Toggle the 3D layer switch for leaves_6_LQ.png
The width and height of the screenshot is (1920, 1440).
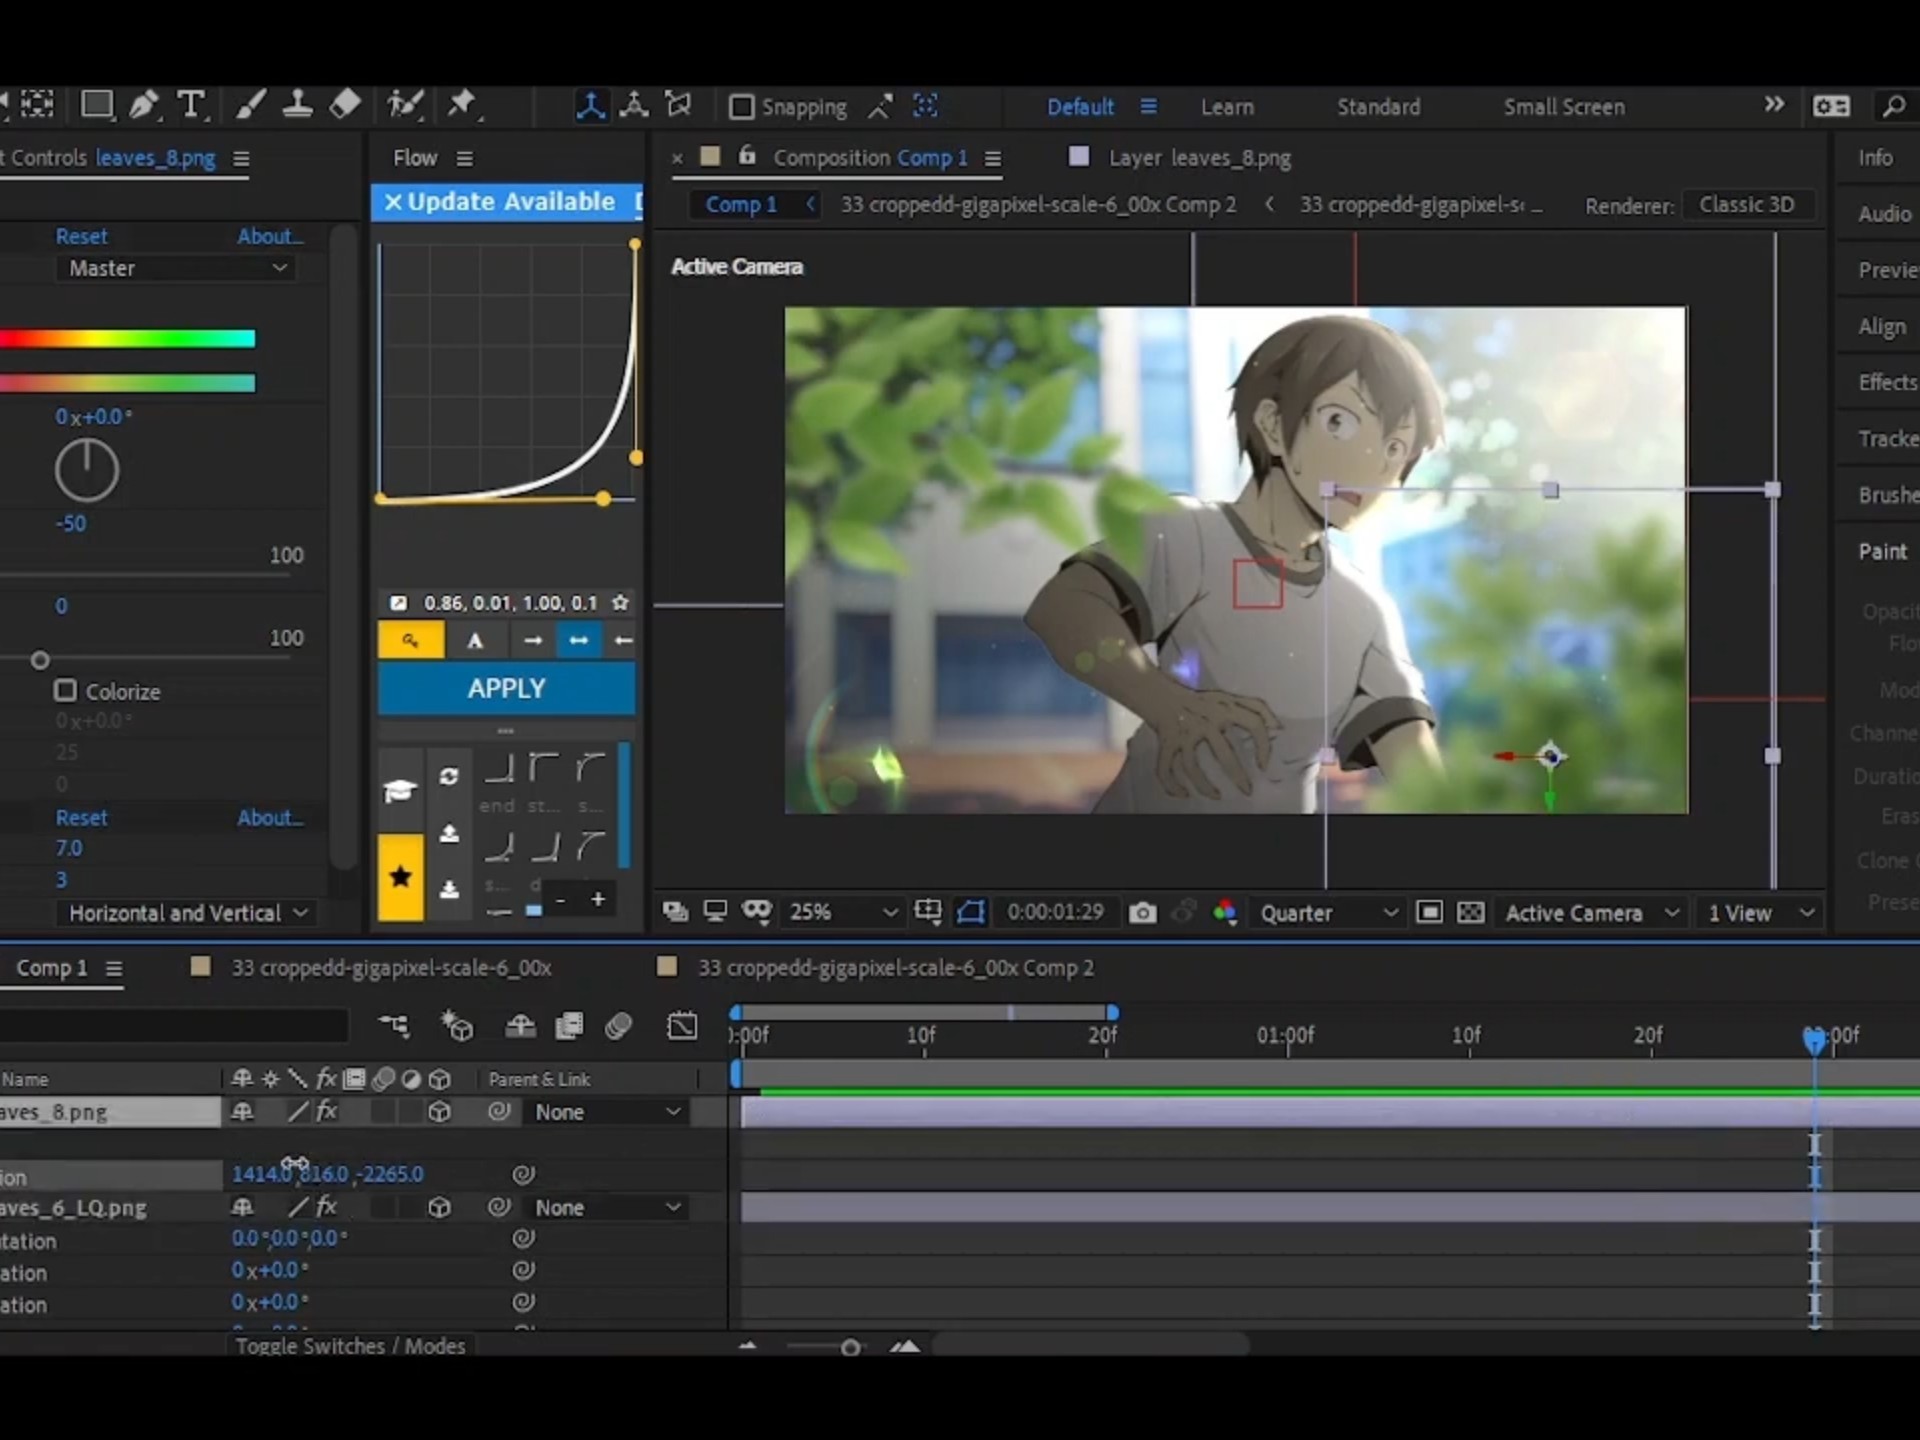tap(439, 1207)
